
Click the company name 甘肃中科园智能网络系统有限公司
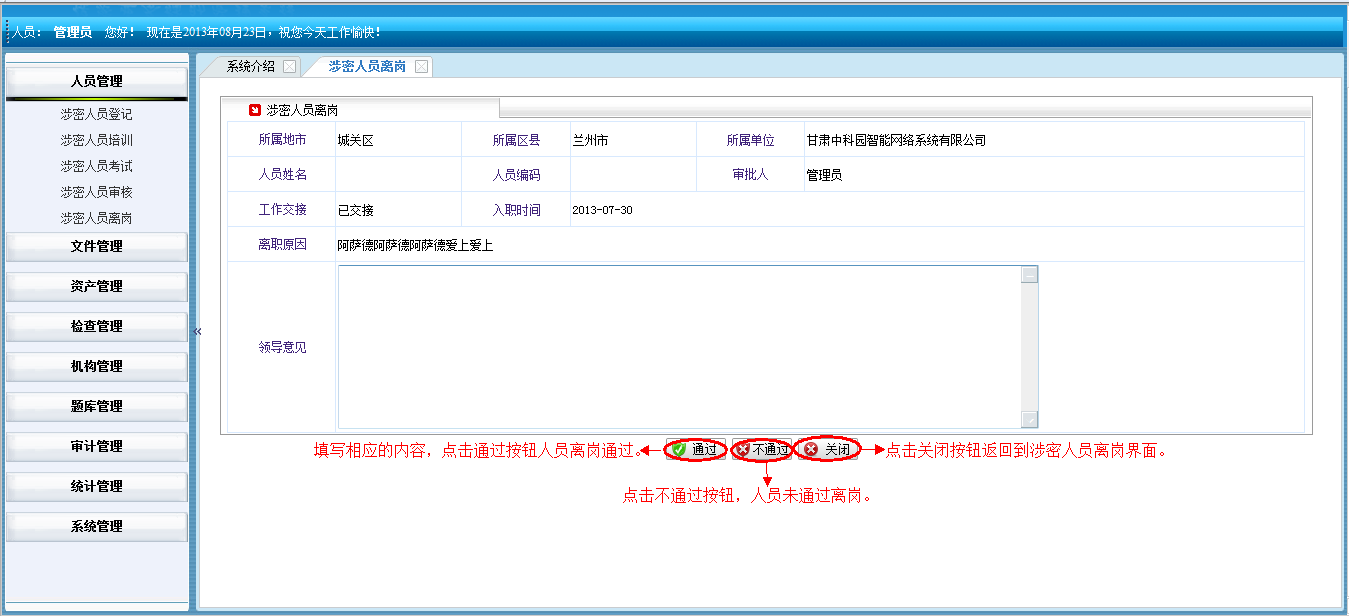(896, 140)
